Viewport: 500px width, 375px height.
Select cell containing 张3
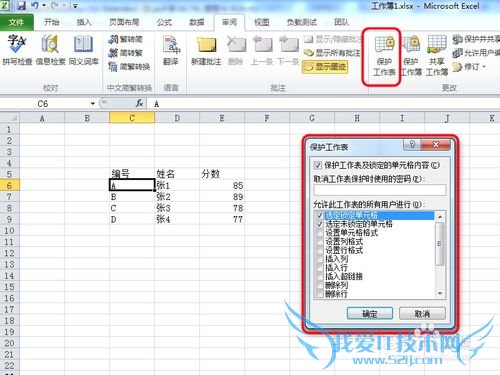click(177, 208)
